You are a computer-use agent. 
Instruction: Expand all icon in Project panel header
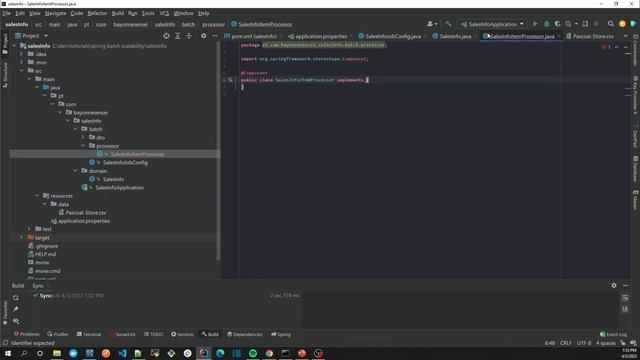coord(178,36)
